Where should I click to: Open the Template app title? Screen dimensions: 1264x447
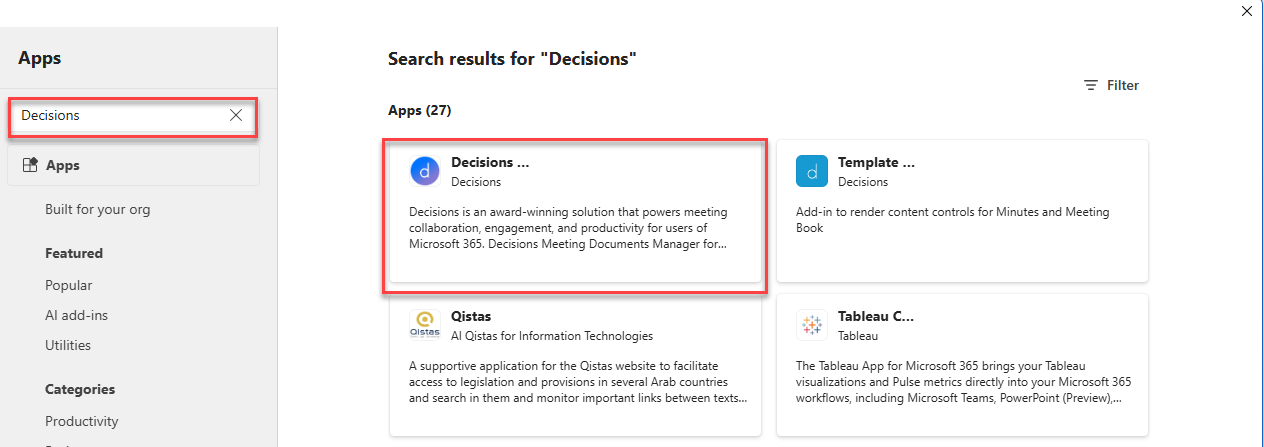[x=876, y=162]
